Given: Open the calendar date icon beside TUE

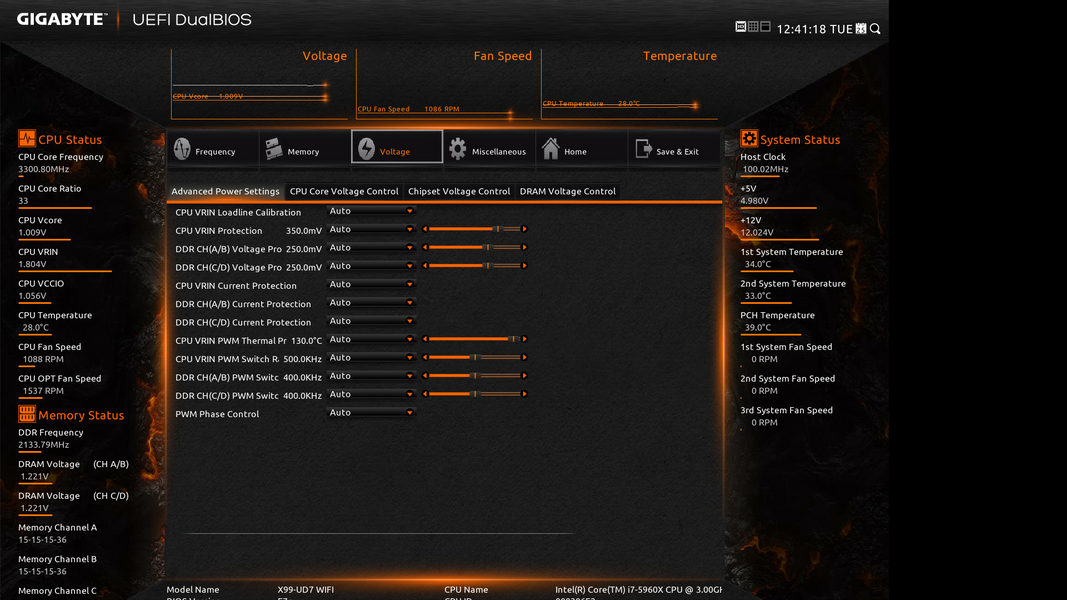Looking at the screenshot, I should [861, 29].
